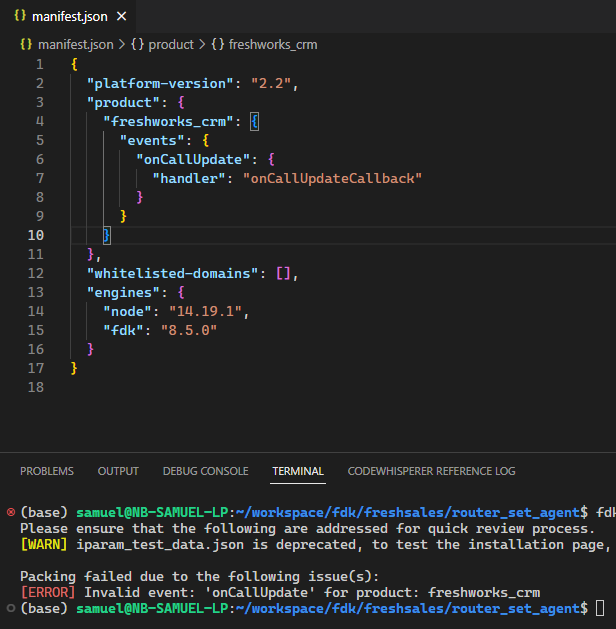
Task: Click the "whitelisted-domains" key
Action: coord(172,274)
